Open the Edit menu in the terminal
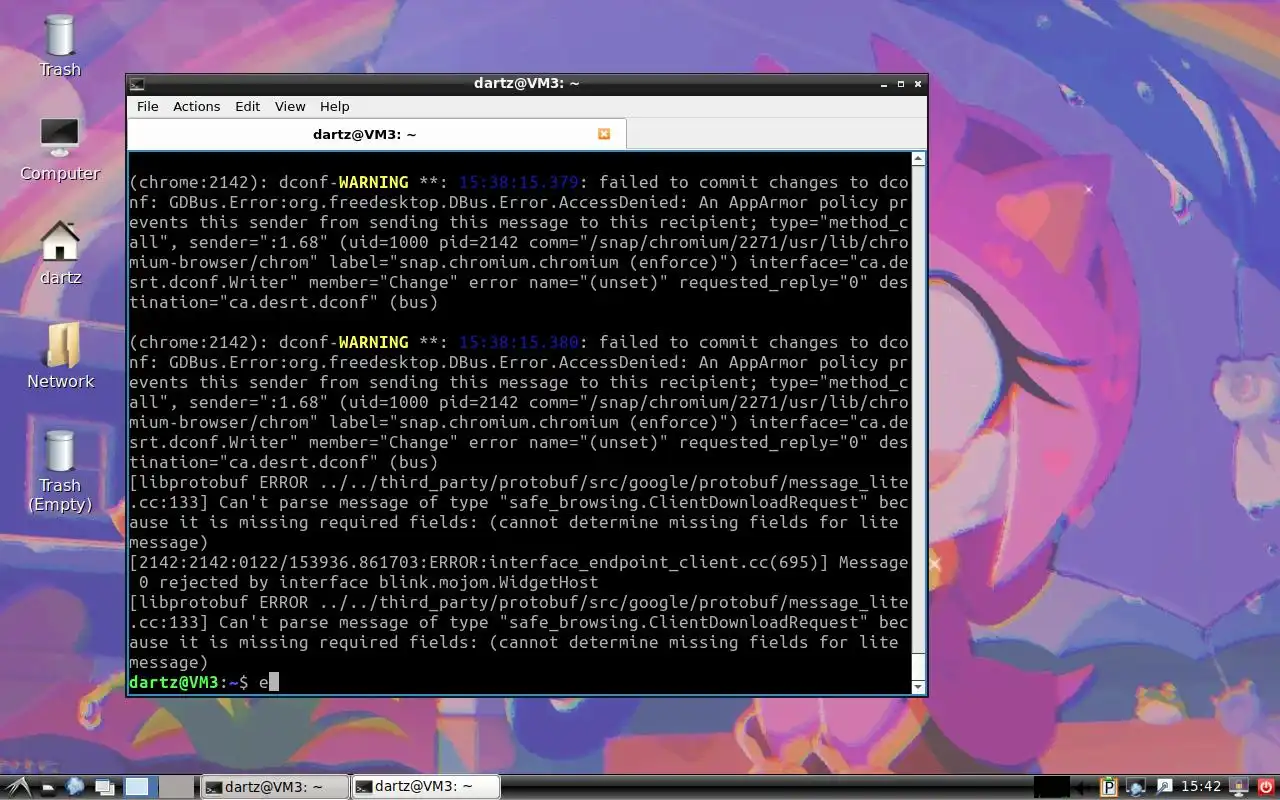1280x800 pixels. pos(247,106)
